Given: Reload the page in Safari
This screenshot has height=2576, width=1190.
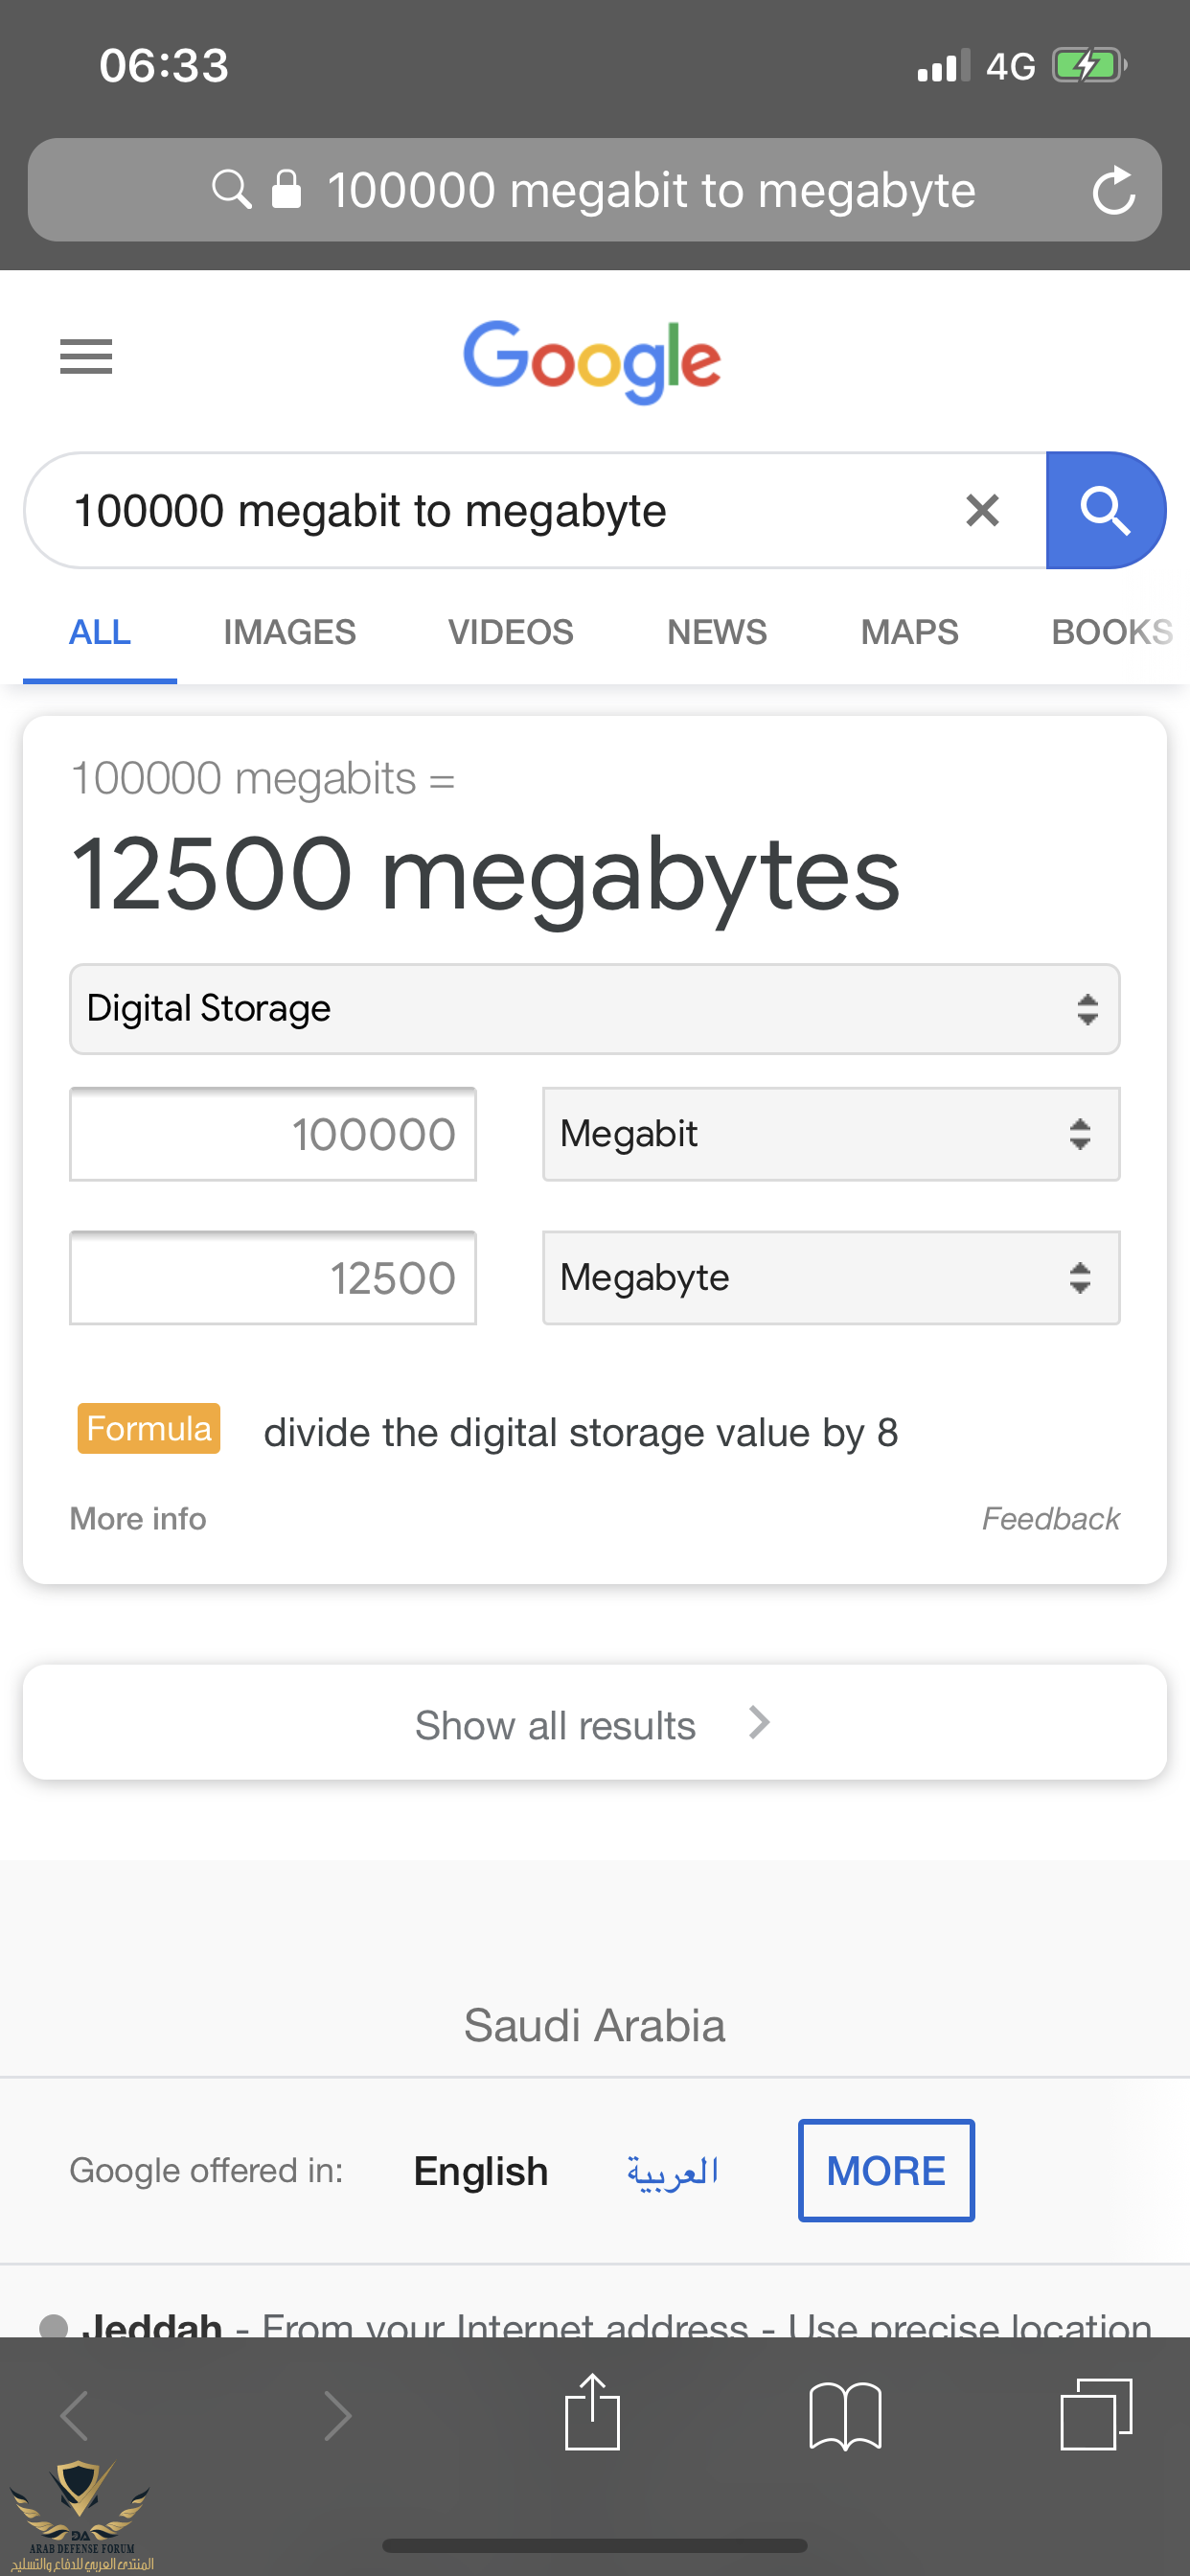Looking at the screenshot, I should coord(1112,191).
